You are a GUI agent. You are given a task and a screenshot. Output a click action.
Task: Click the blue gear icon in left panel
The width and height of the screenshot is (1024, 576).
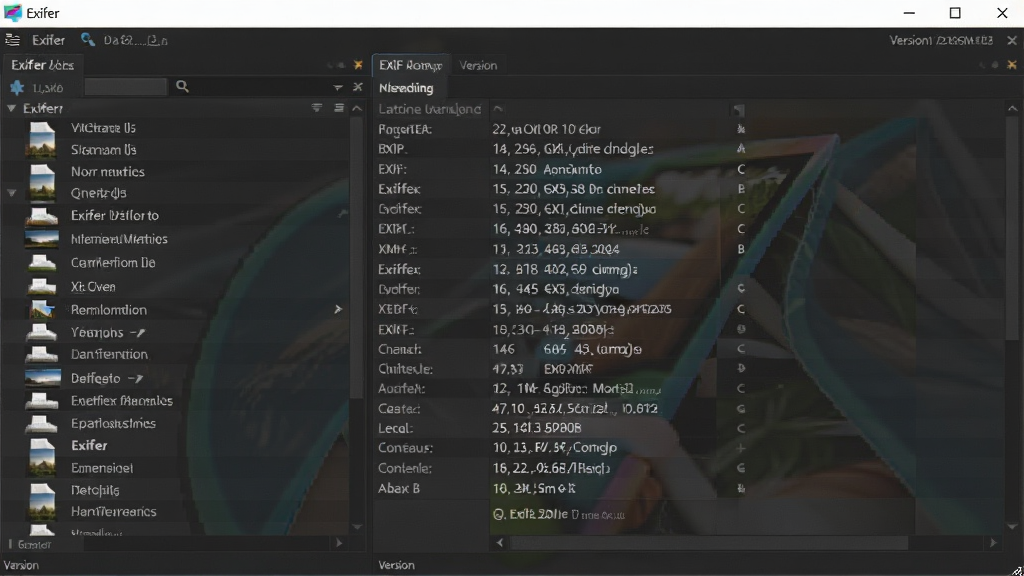coord(17,88)
